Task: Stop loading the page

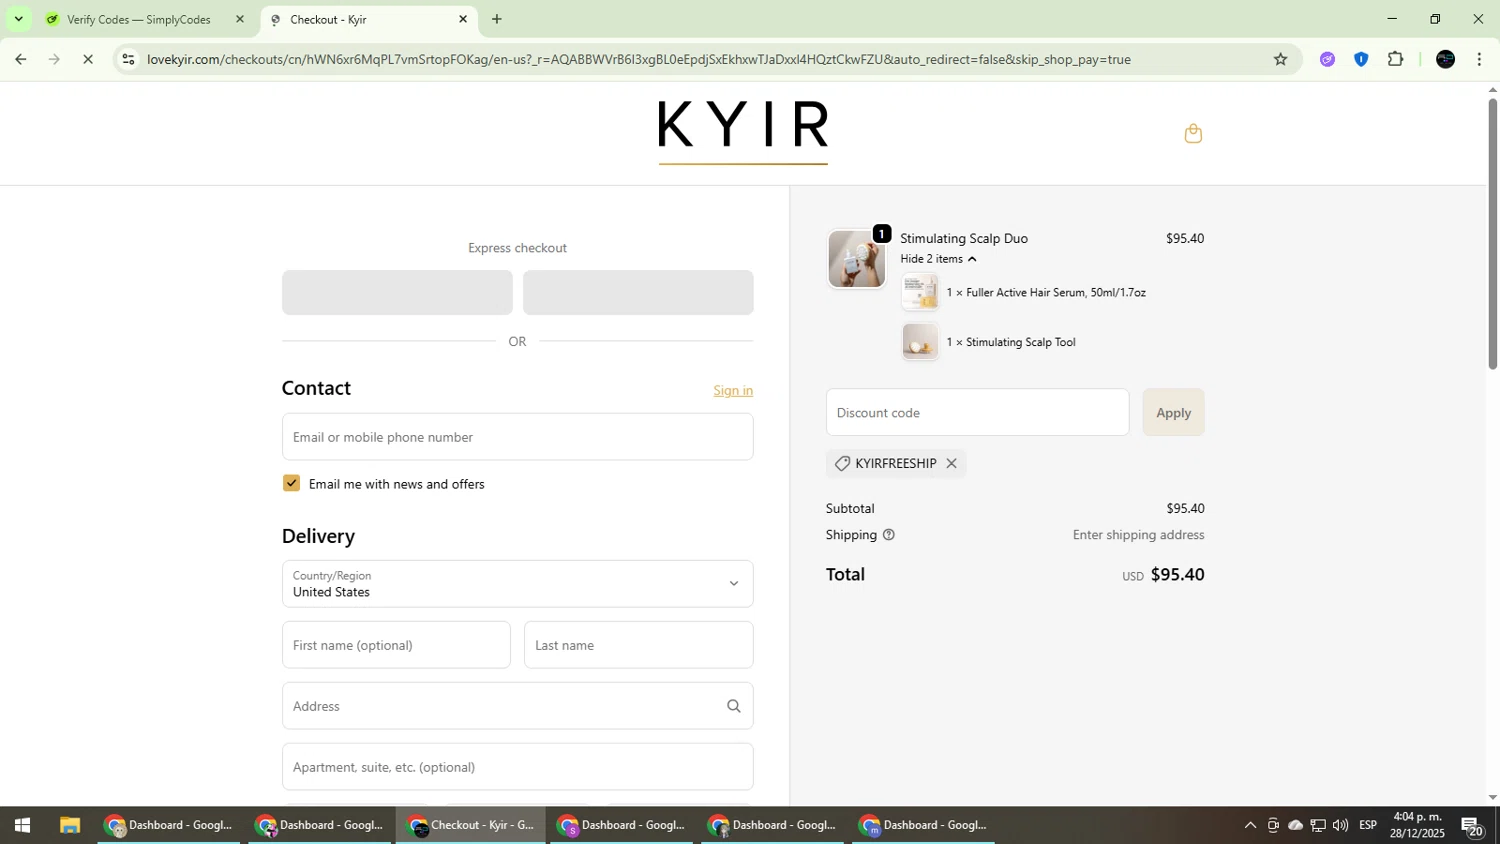Action: [88, 59]
